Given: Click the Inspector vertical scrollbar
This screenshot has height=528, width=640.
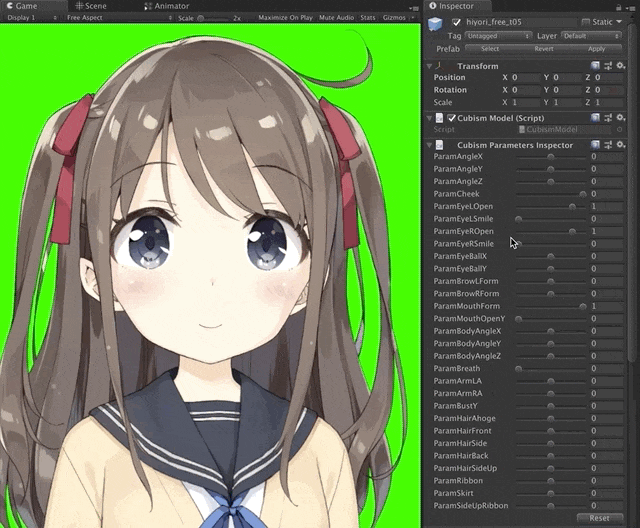Looking at the screenshot, I should pos(633,192).
